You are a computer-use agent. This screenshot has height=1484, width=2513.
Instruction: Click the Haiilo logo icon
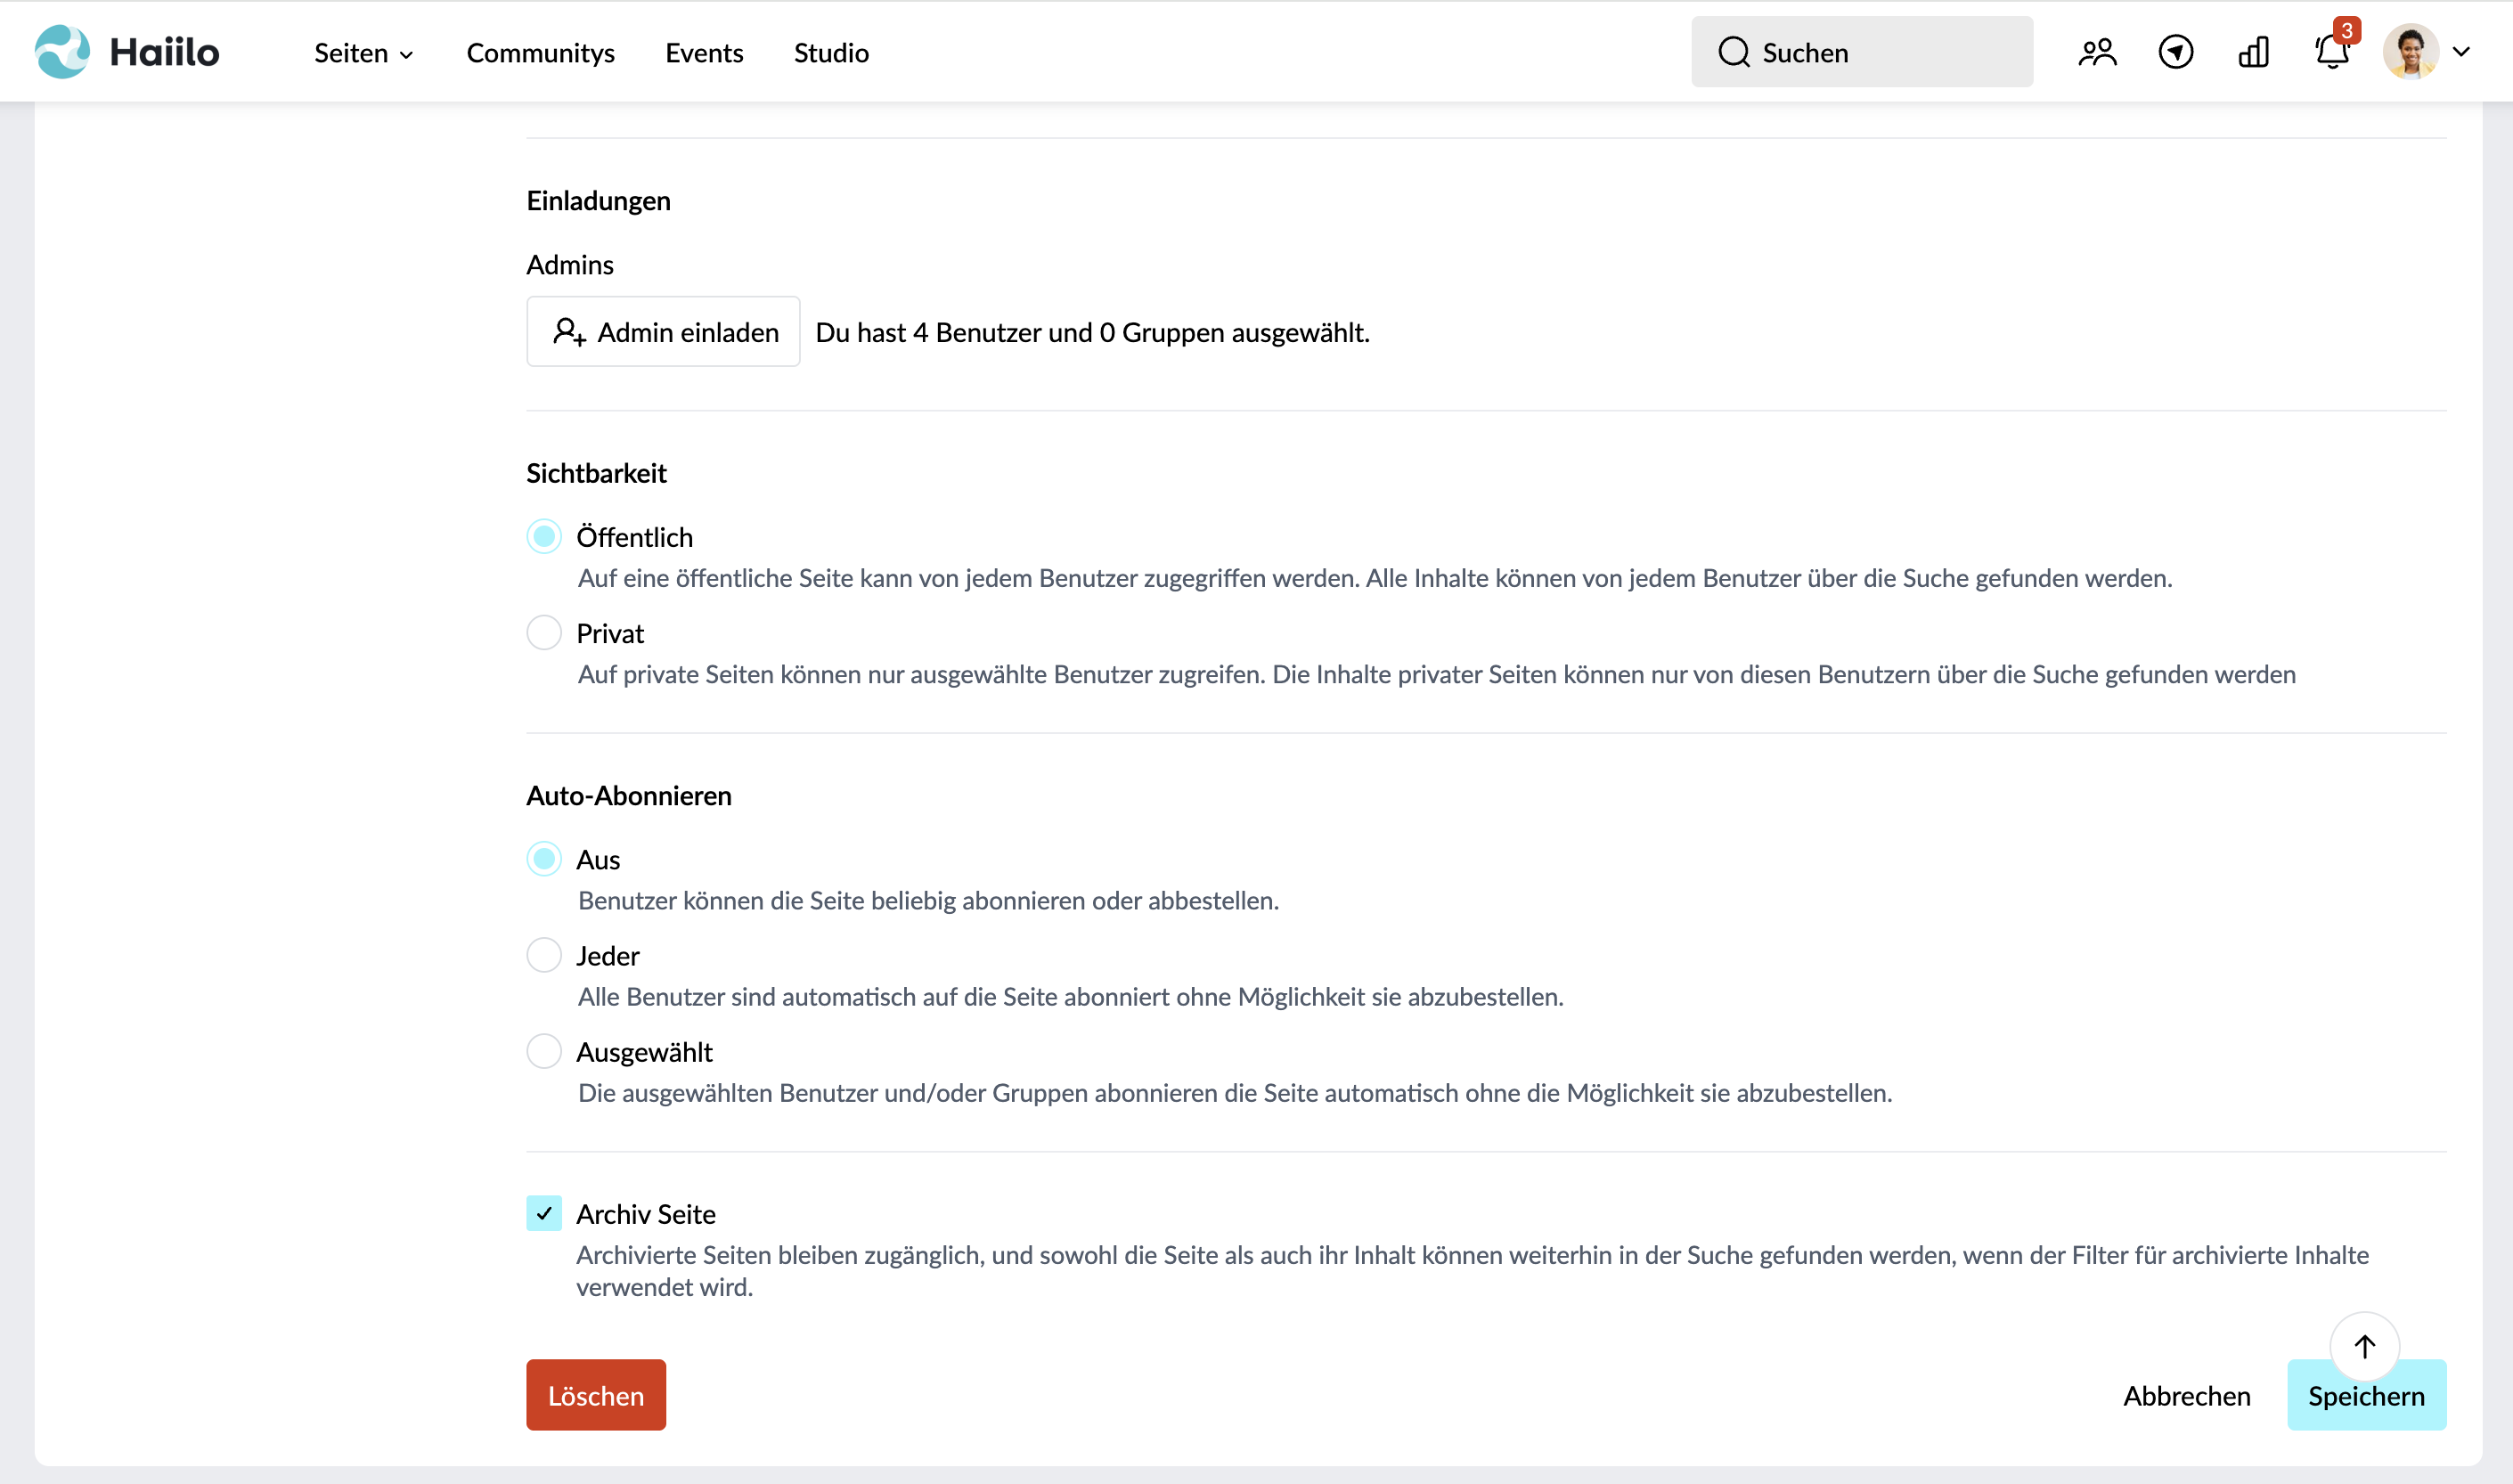pyautogui.click(x=62, y=52)
